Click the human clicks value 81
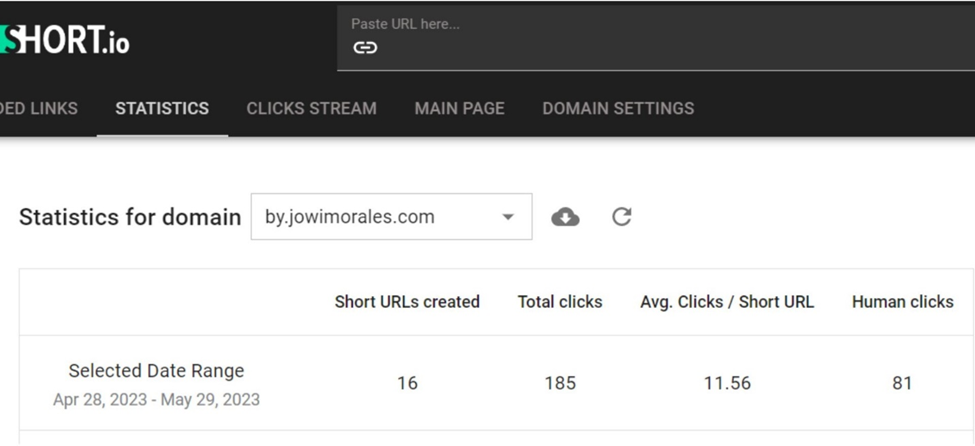 pyautogui.click(x=902, y=383)
